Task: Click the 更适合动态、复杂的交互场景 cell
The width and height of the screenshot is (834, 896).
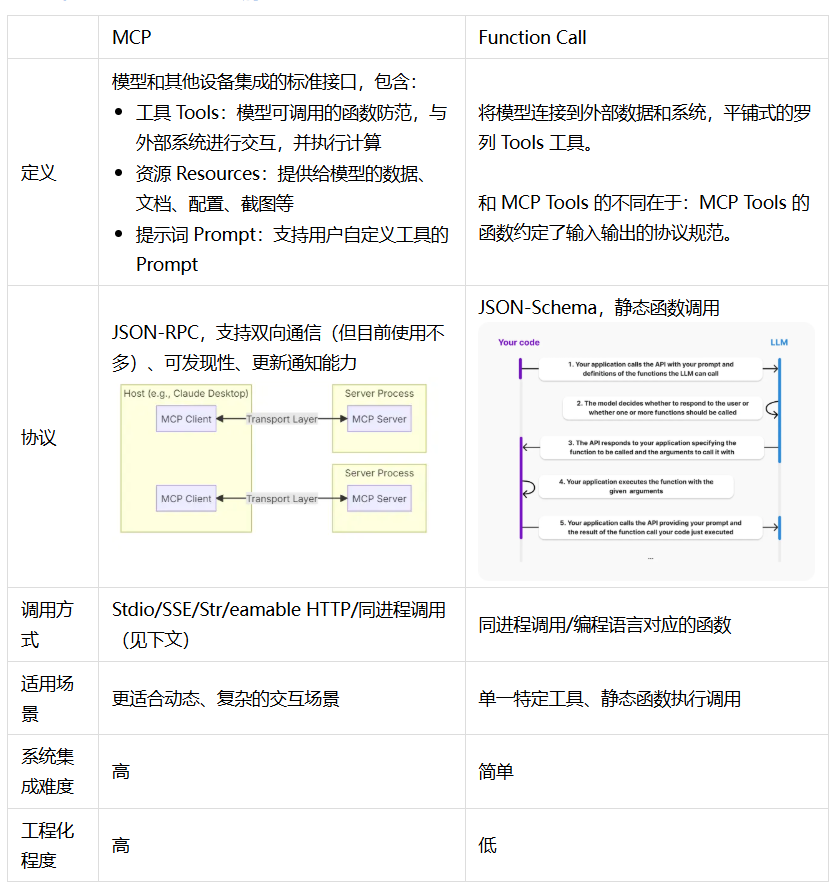Action: 226,698
